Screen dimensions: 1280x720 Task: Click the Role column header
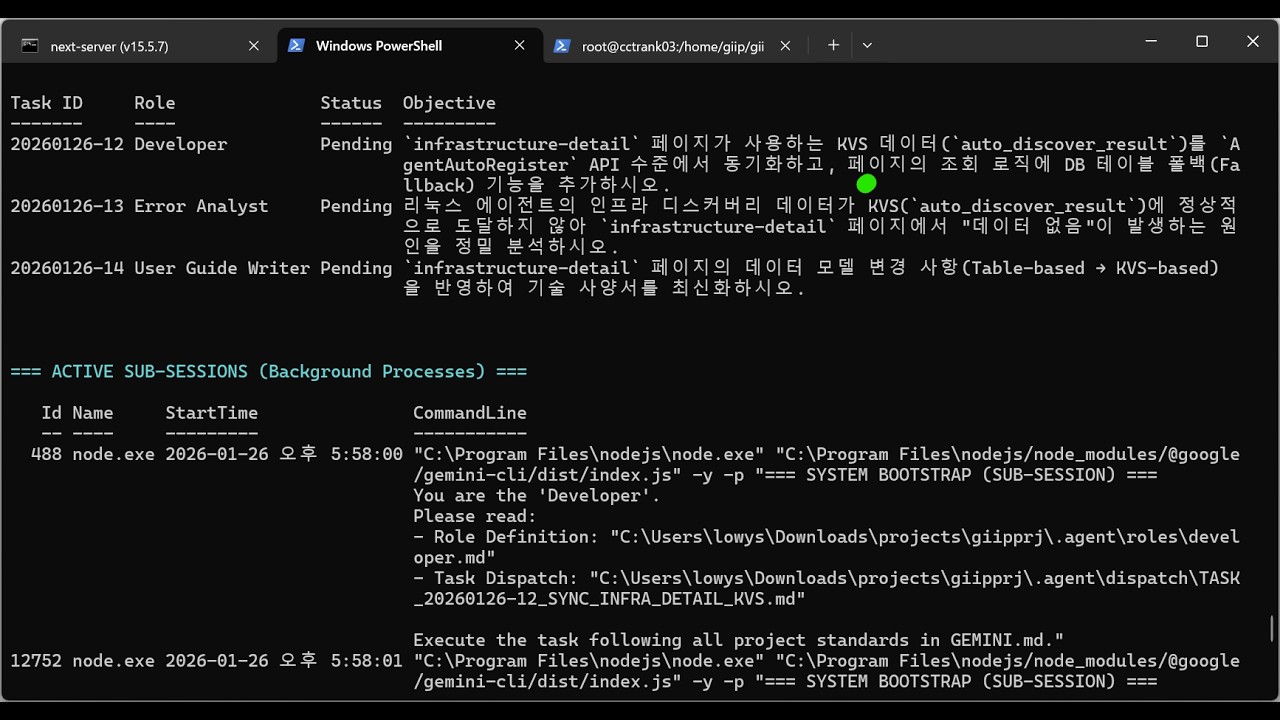[155, 103]
